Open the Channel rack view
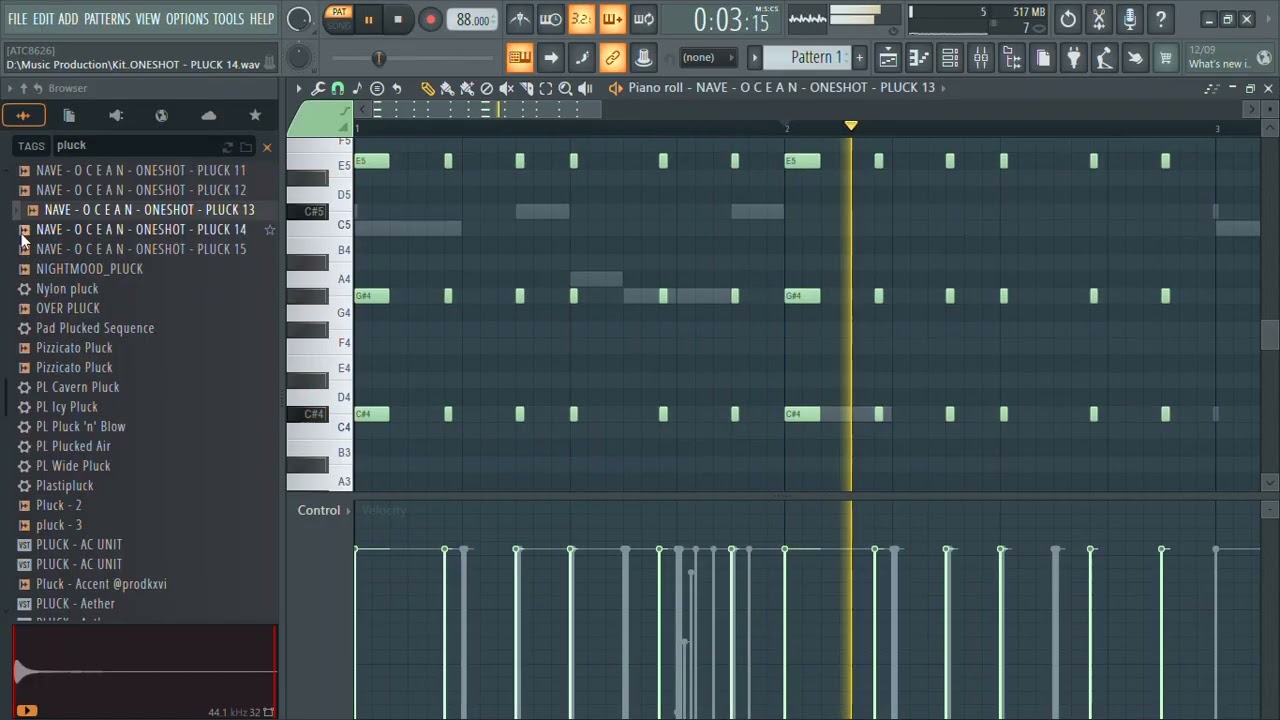This screenshot has height=720, width=1280. coord(950,57)
